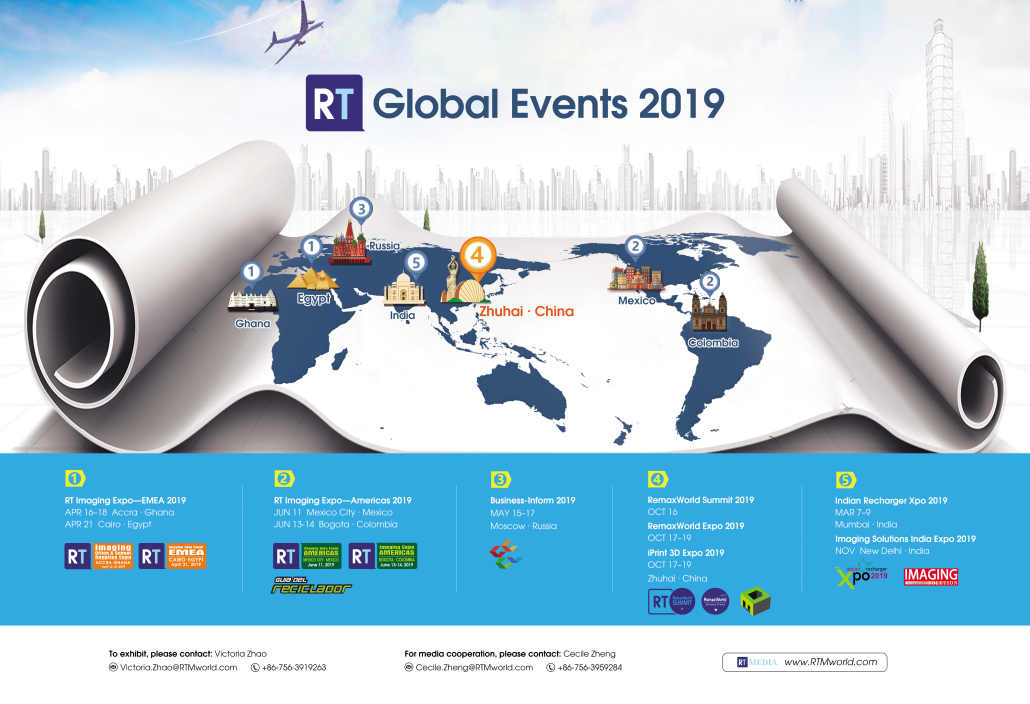Click 'APR 21 Cairo · Egypt' date line

click(x=108, y=525)
